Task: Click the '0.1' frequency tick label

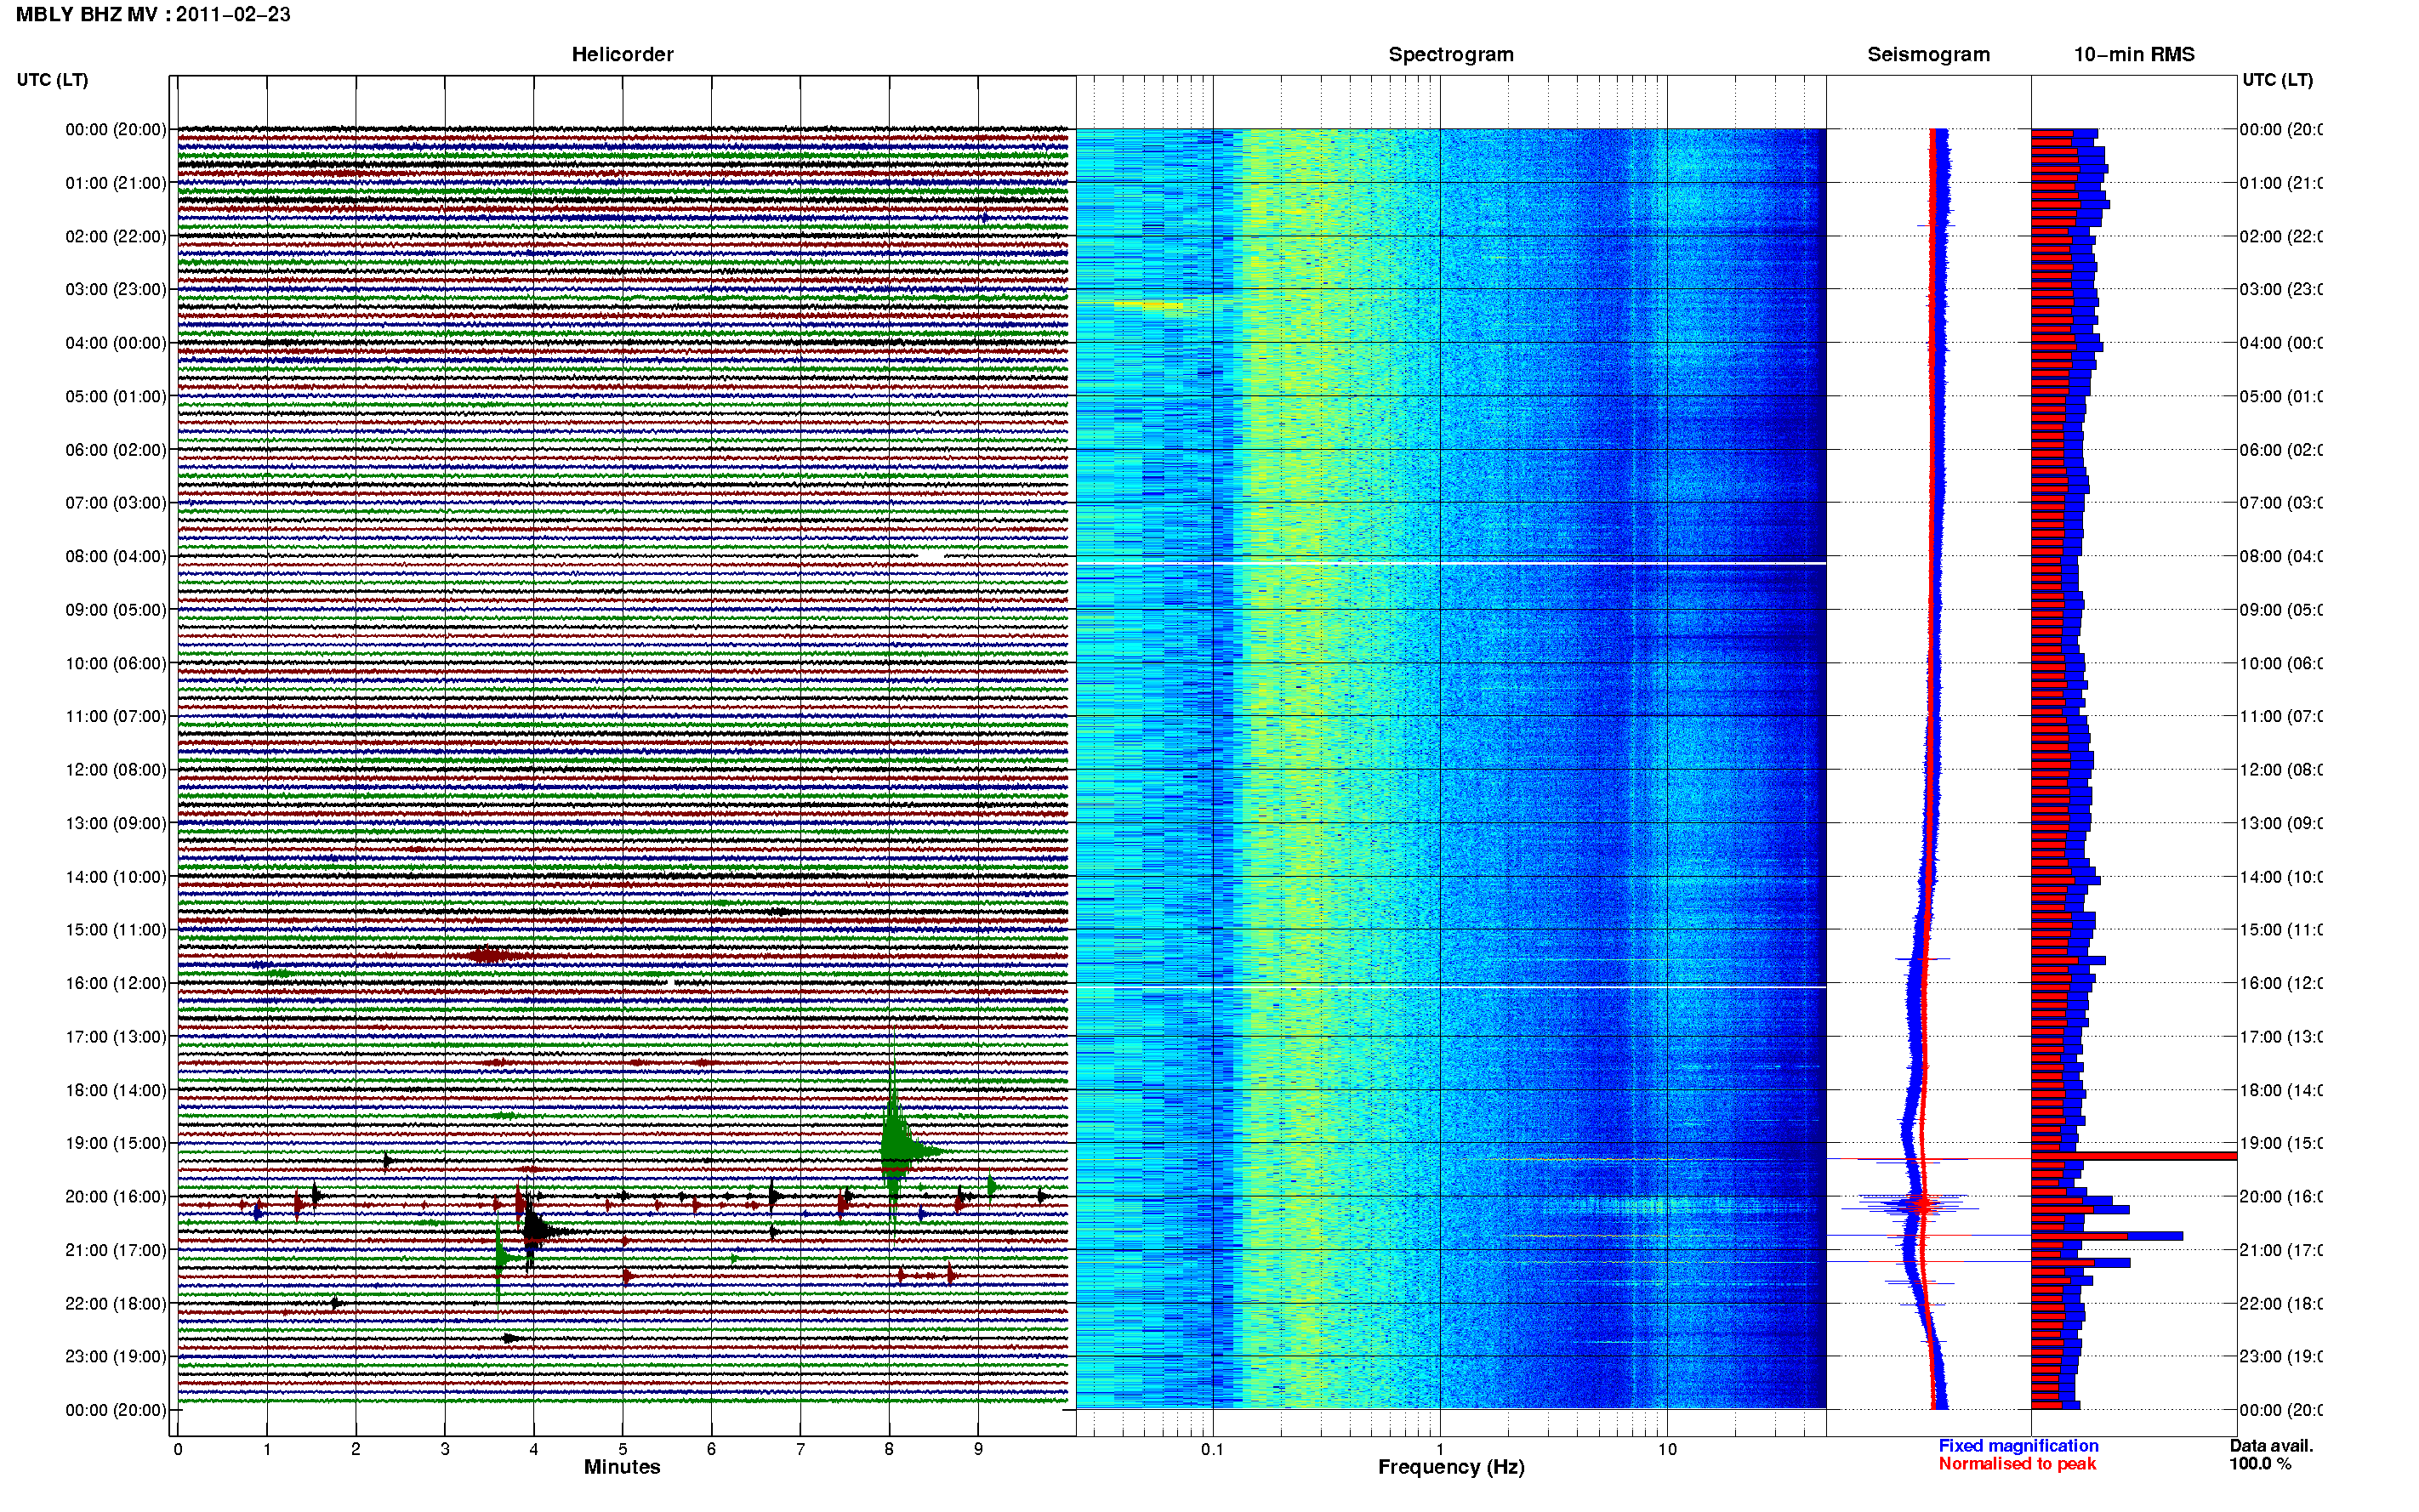Action: coord(1212,1450)
